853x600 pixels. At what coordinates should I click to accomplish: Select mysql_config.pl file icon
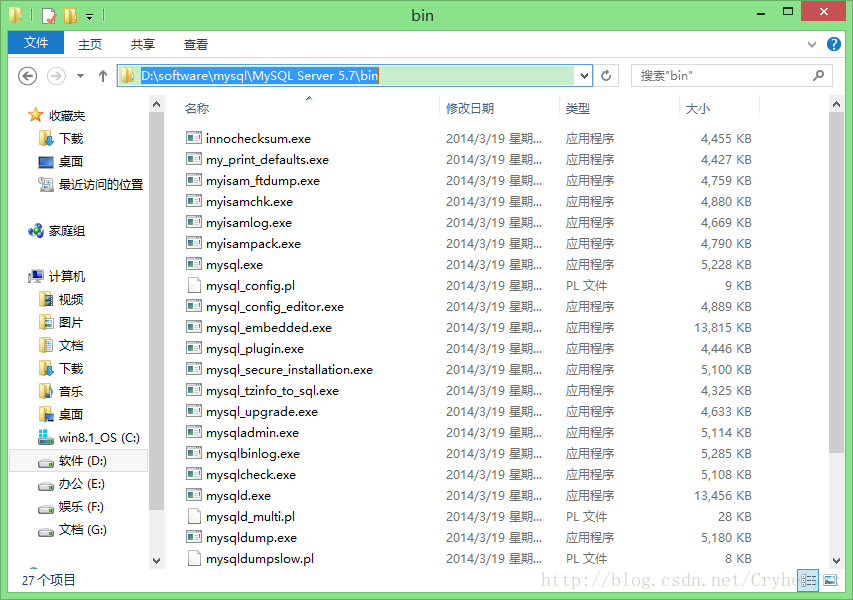[x=194, y=285]
